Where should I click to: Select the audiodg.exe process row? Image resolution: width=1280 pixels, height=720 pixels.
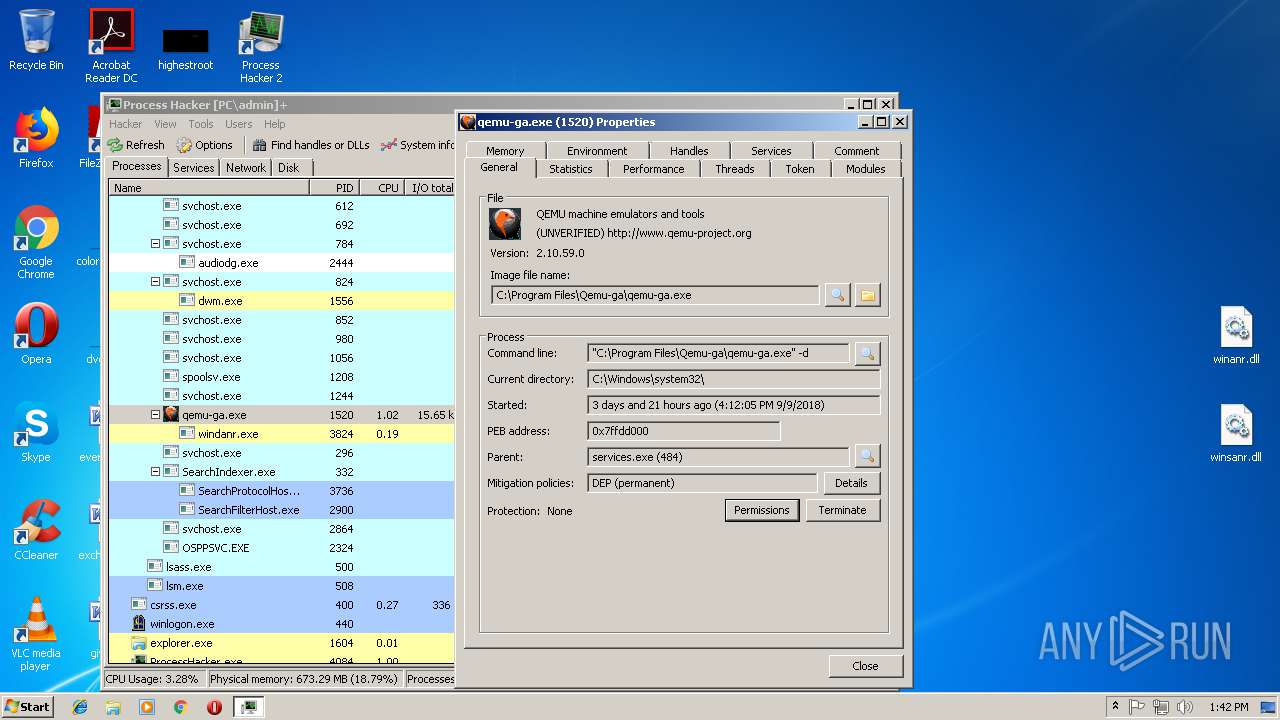click(281, 263)
